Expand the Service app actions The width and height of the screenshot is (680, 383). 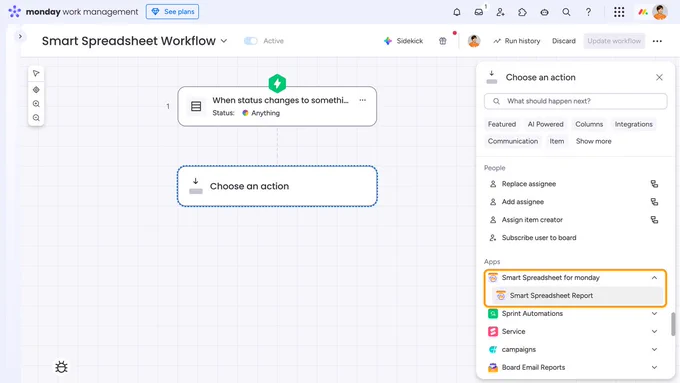[x=654, y=331]
